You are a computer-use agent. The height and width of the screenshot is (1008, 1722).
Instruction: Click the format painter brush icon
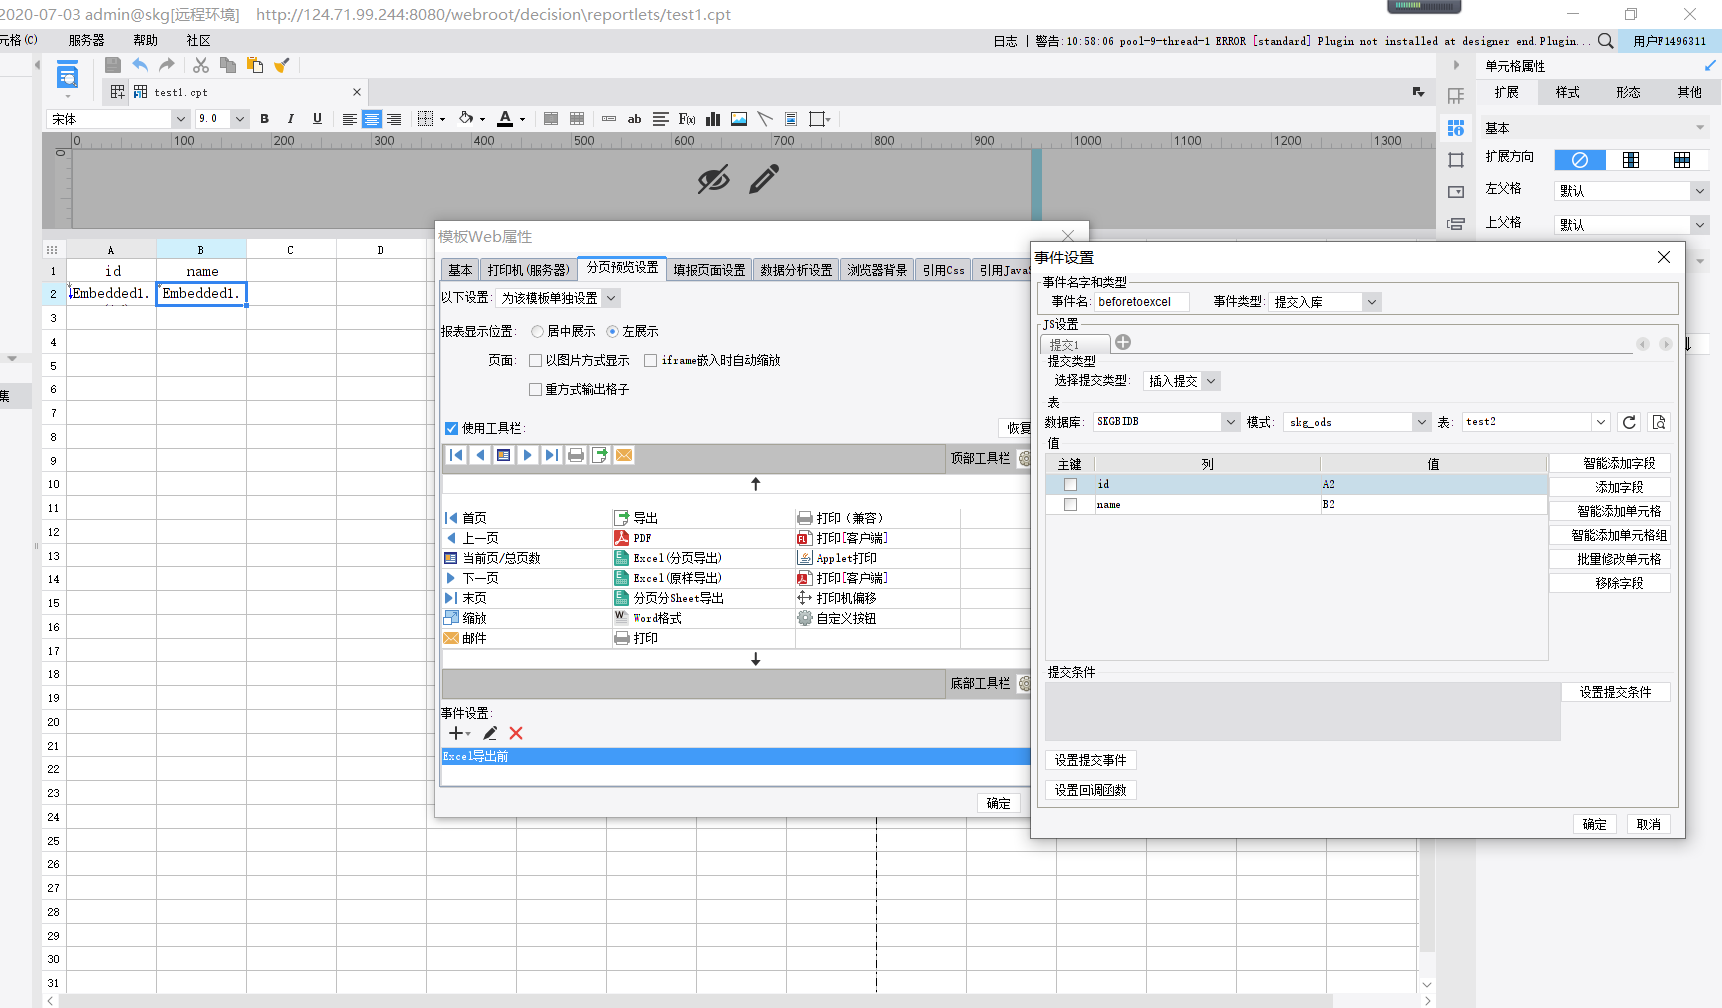coord(282,65)
